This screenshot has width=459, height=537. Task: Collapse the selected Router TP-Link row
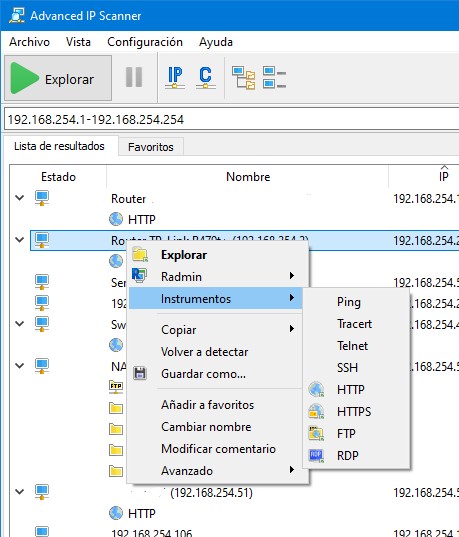[x=20, y=240]
